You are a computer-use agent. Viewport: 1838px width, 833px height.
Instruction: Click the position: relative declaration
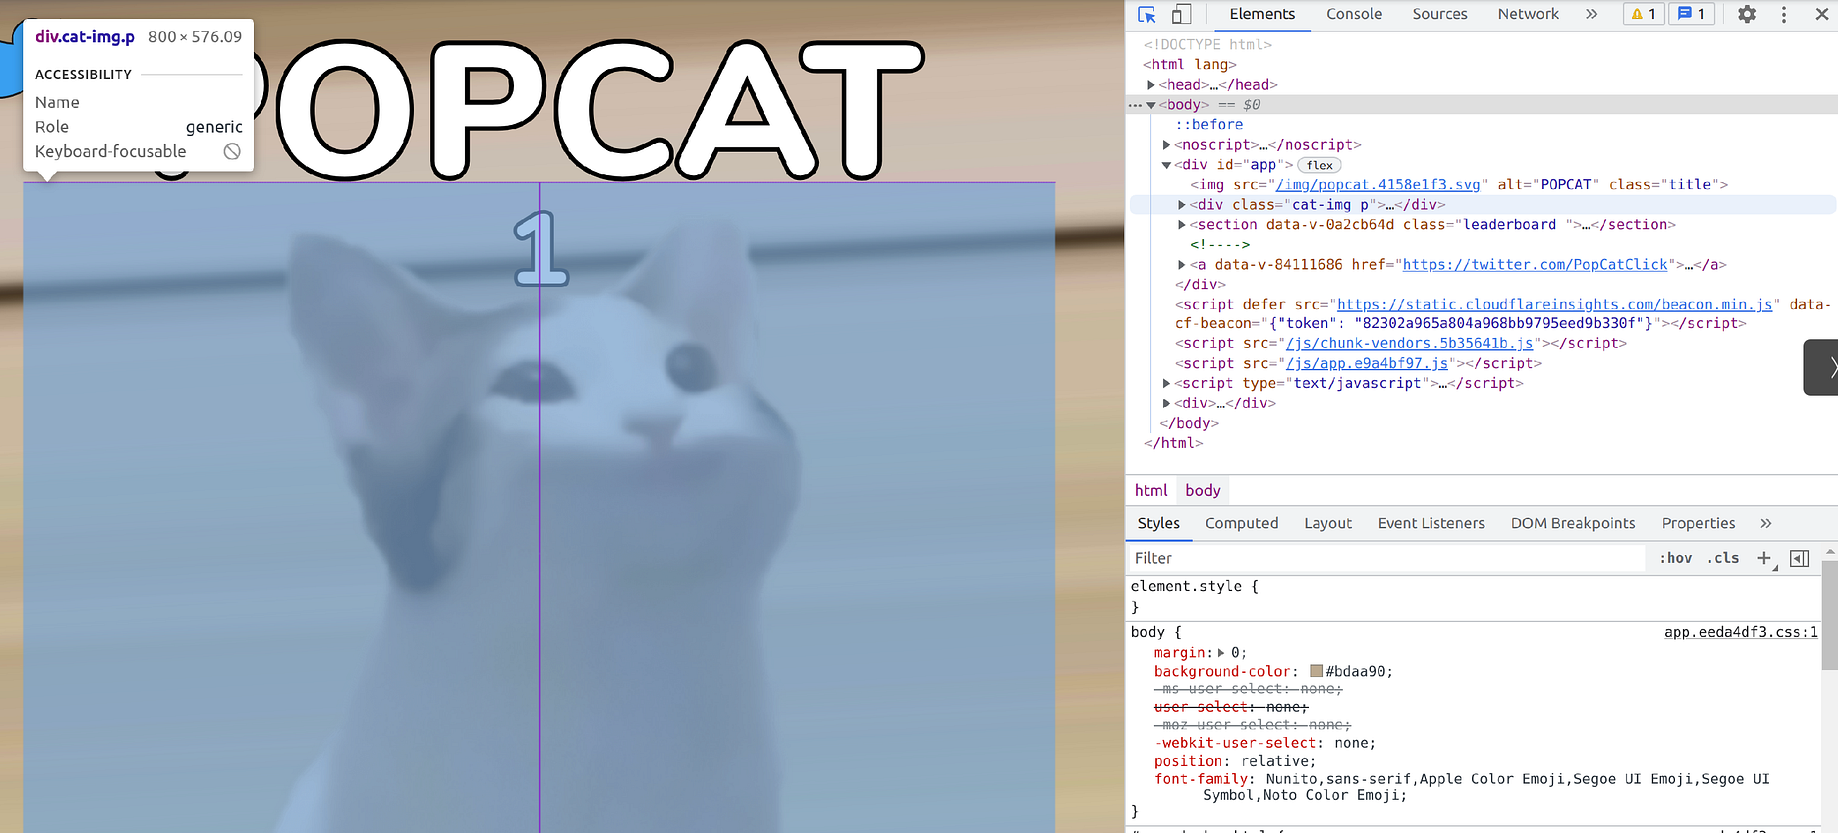tap(1234, 761)
